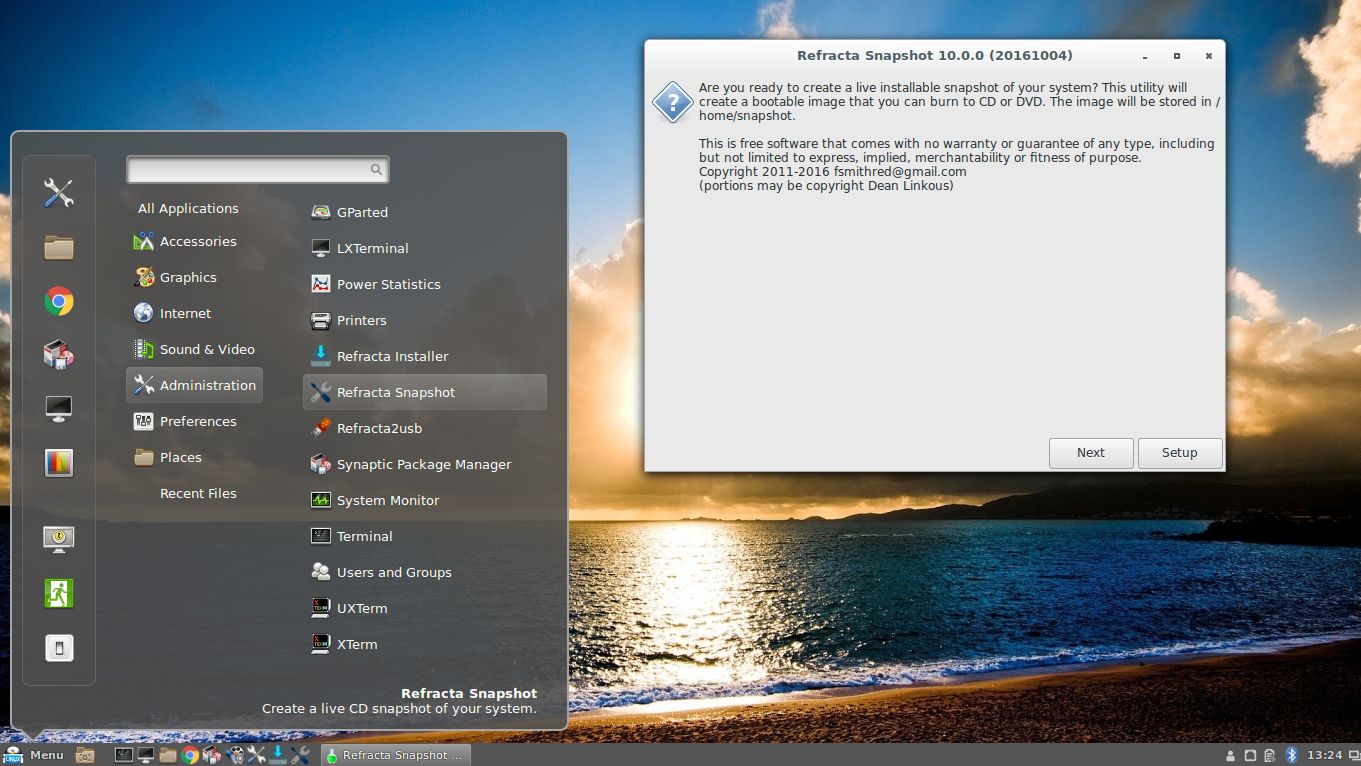
Task: Click the Chrome launcher in the bottom panel
Action: point(190,755)
